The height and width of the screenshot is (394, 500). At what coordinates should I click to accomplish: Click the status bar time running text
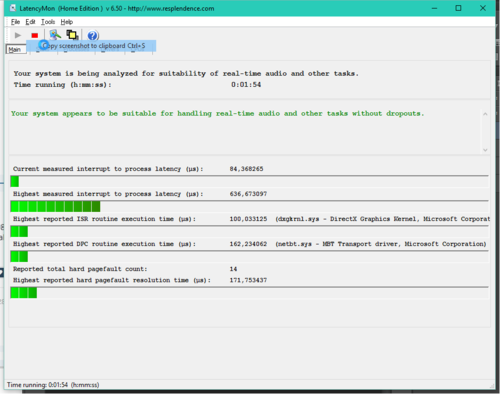(x=53, y=385)
